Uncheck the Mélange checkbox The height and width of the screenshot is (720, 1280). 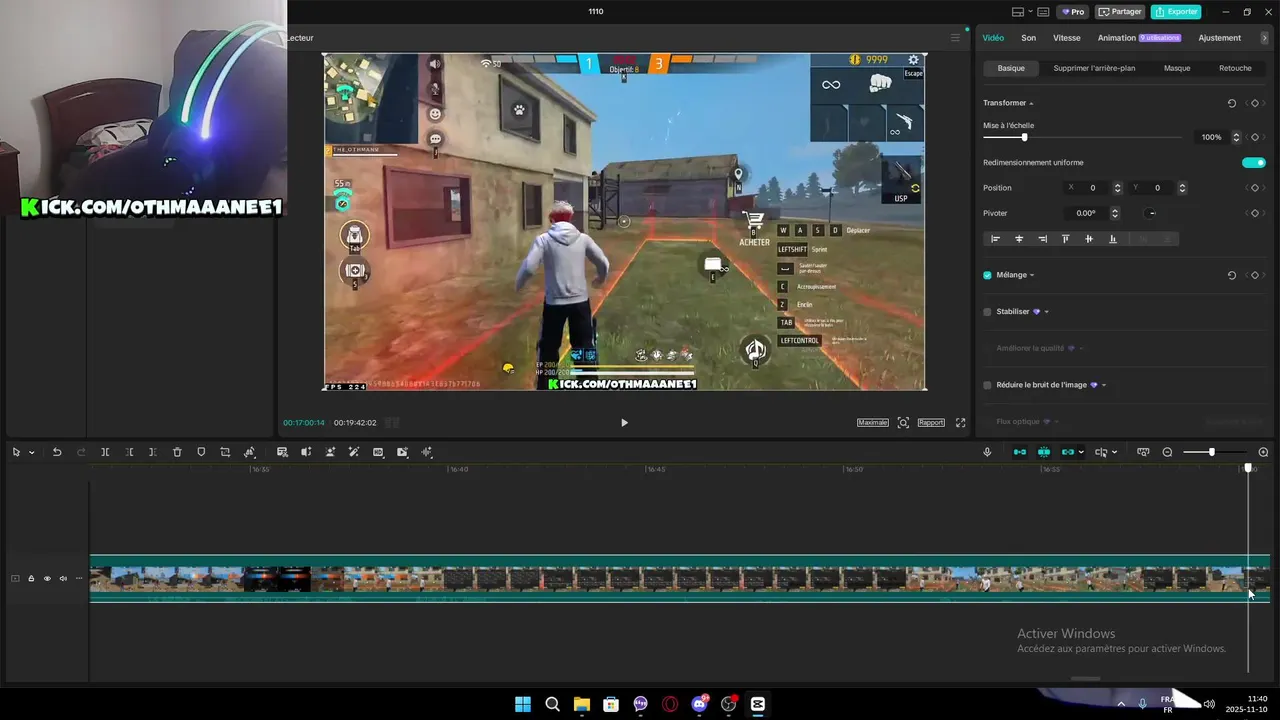click(987, 275)
